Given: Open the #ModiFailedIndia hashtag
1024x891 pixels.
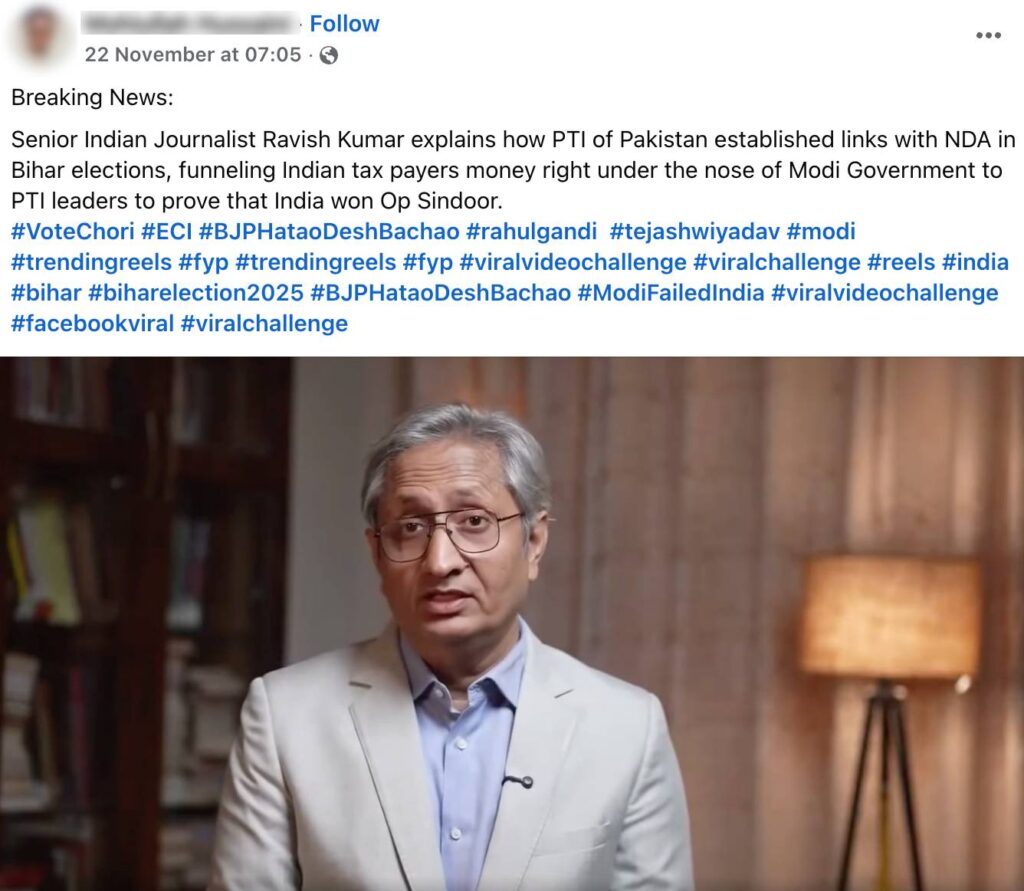Looking at the screenshot, I should (x=671, y=293).
